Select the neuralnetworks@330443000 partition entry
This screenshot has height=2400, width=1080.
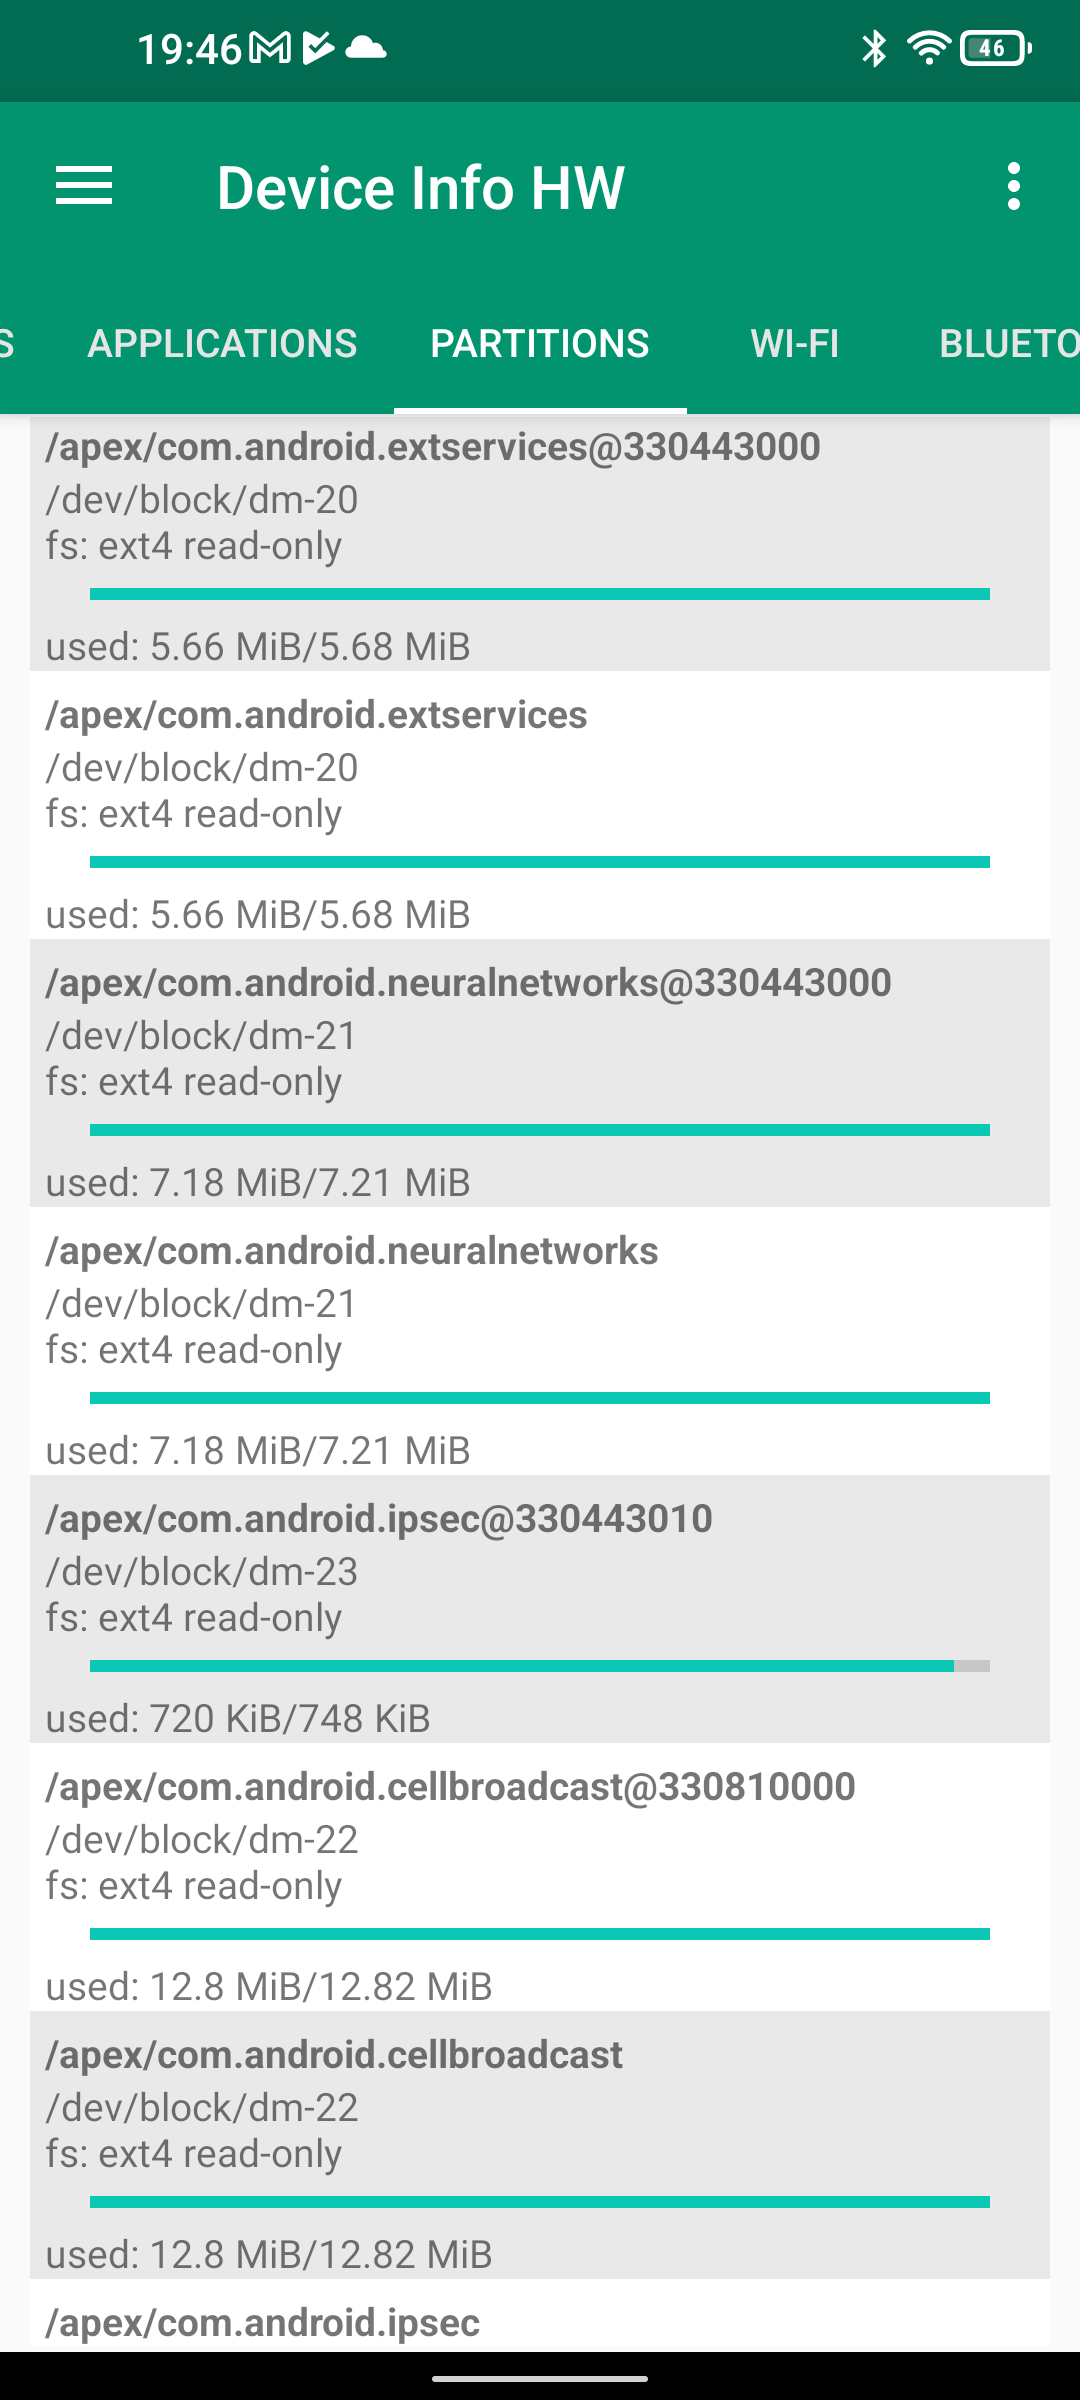540,1072
